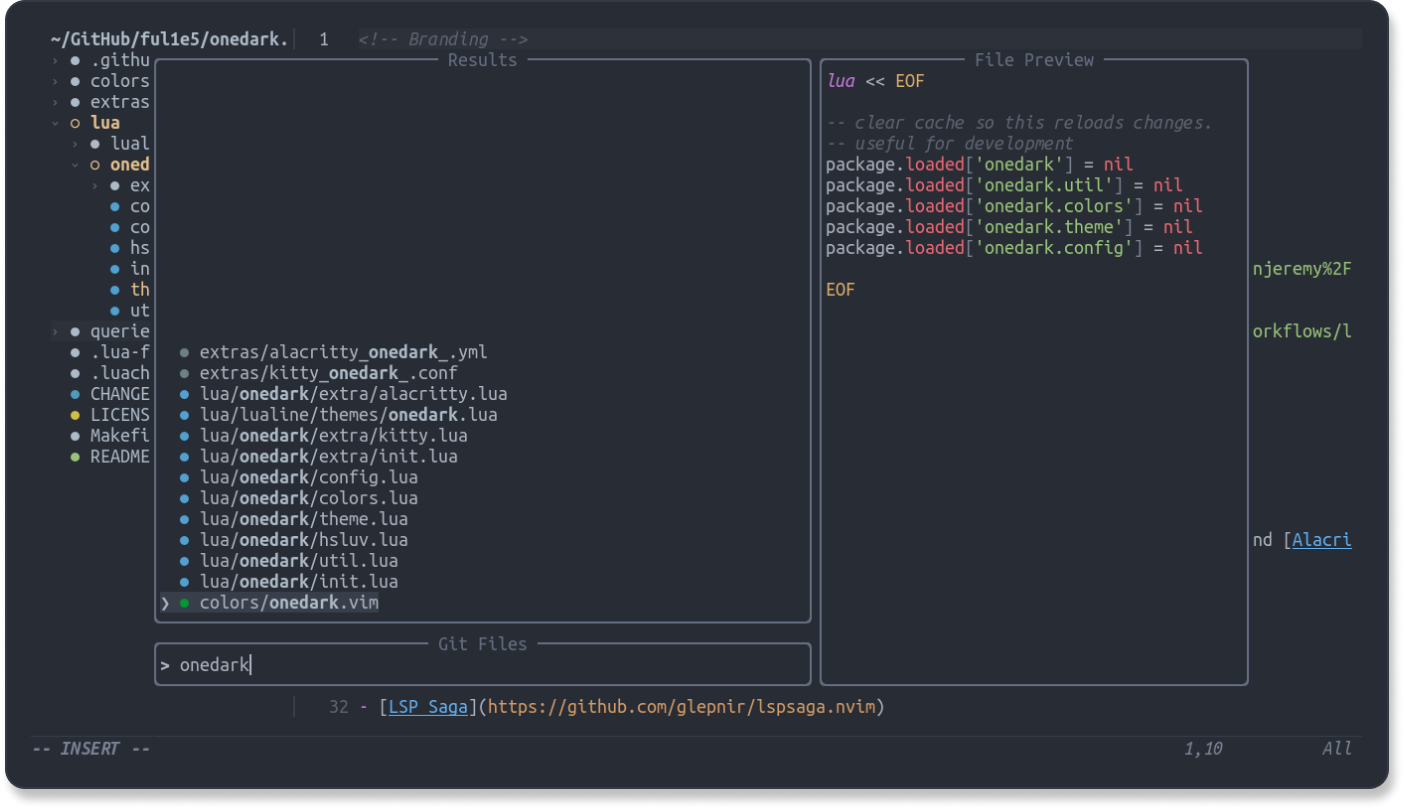Click the open-folder circle icon beside lua
The width and height of the screenshot is (1404, 809).
[75, 123]
